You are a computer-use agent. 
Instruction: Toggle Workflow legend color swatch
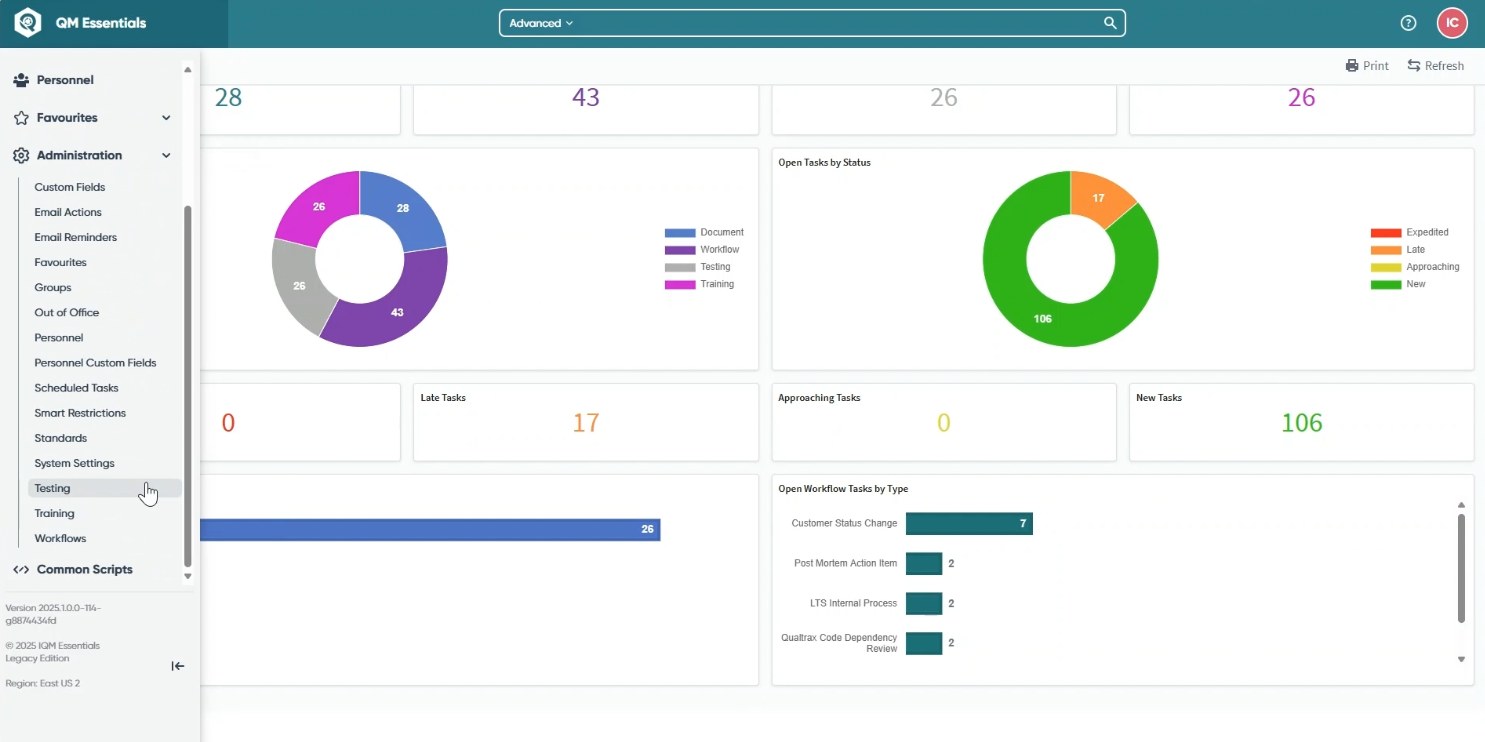[x=679, y=250]
